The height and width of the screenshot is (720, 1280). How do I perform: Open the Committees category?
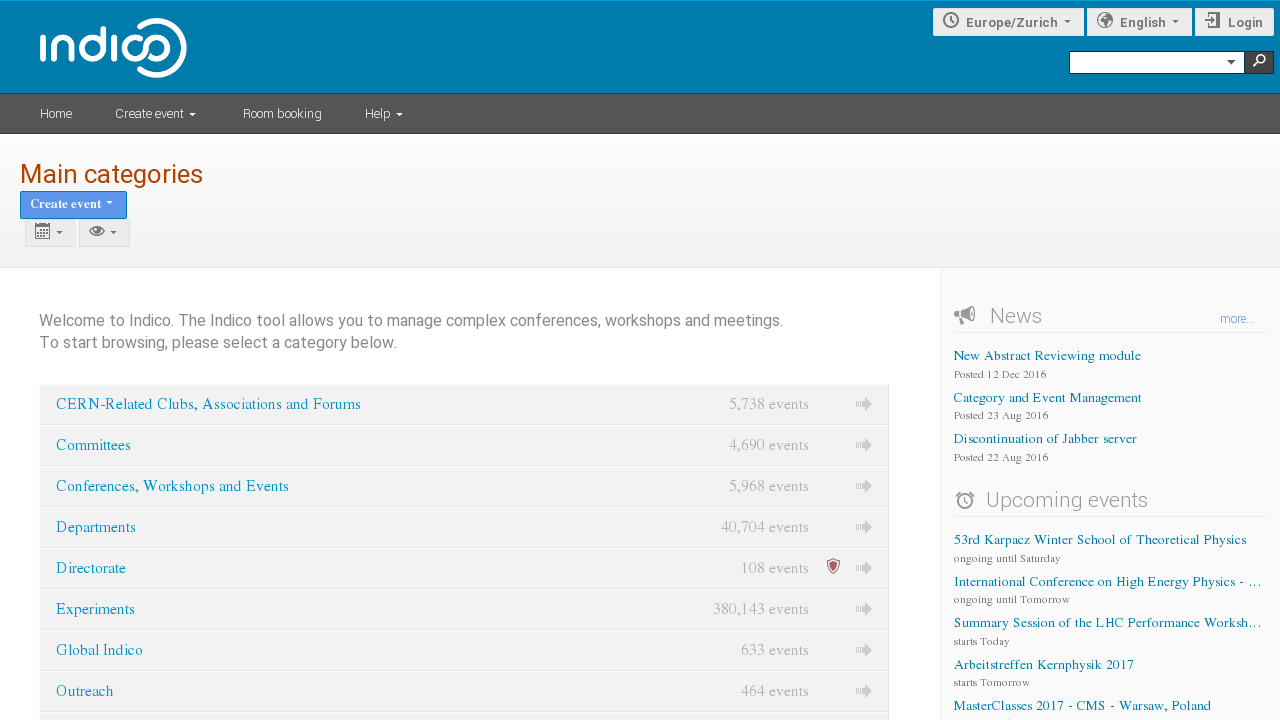click(x=93, y=445)
